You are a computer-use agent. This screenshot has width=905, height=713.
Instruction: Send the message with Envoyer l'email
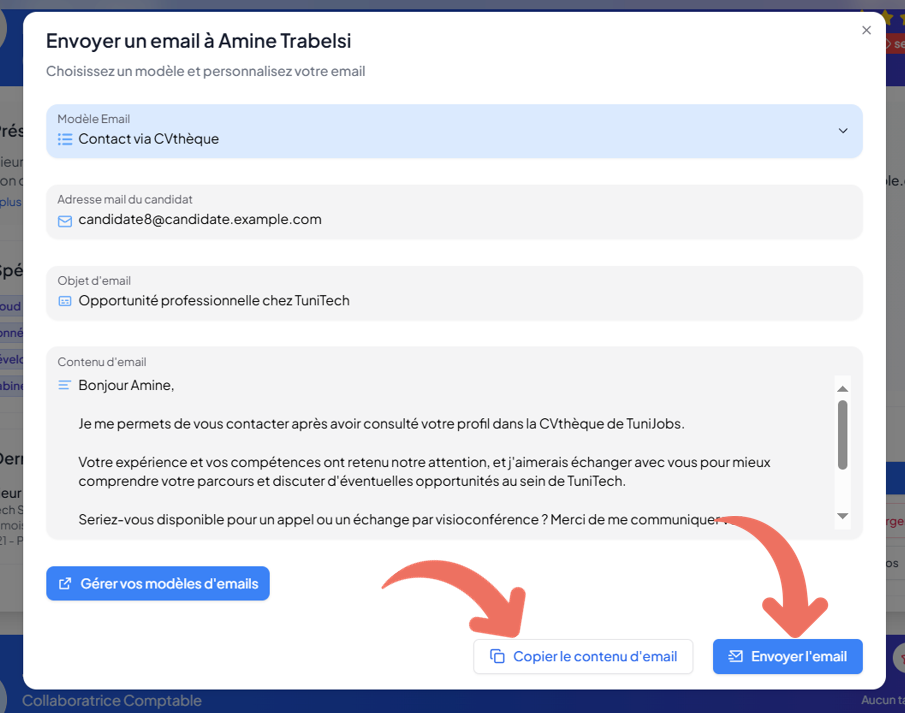point(788,657)
